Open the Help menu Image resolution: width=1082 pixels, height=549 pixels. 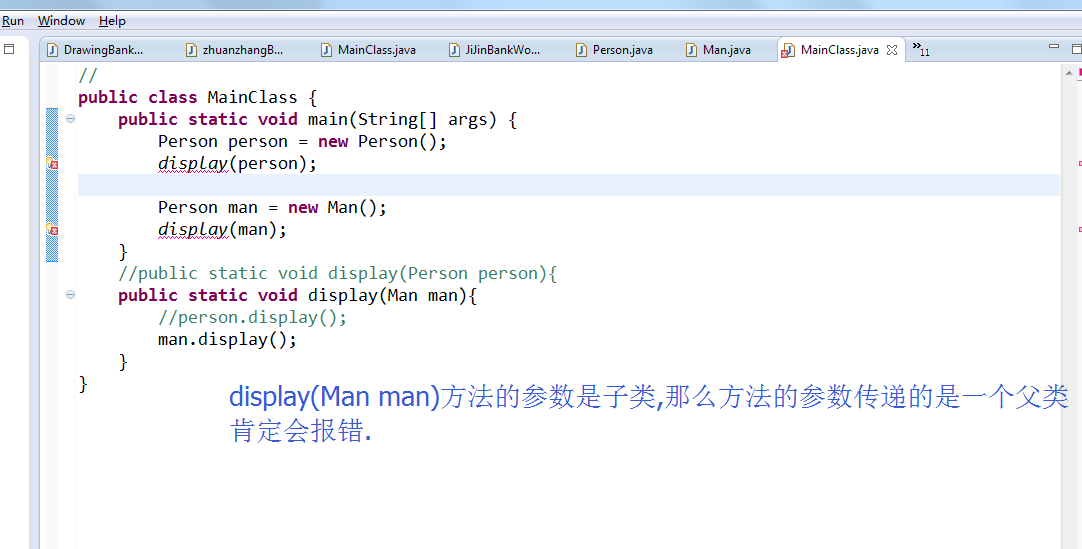112,21
